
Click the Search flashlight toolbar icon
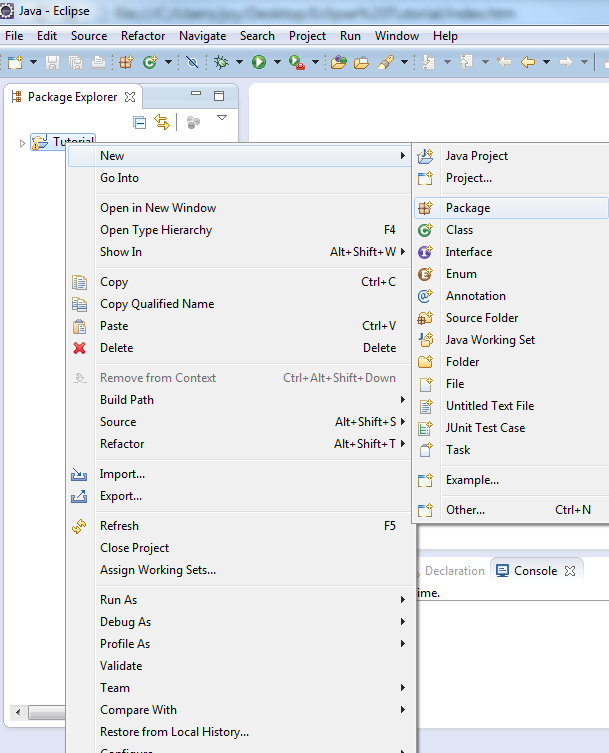pos(386,62)
